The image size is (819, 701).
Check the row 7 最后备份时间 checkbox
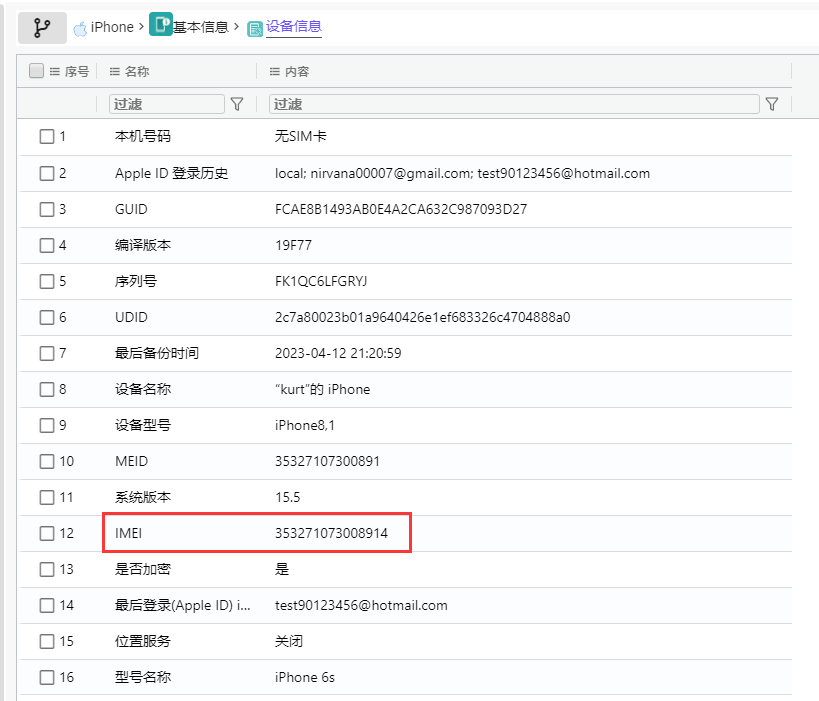click(x=47, y=354)
